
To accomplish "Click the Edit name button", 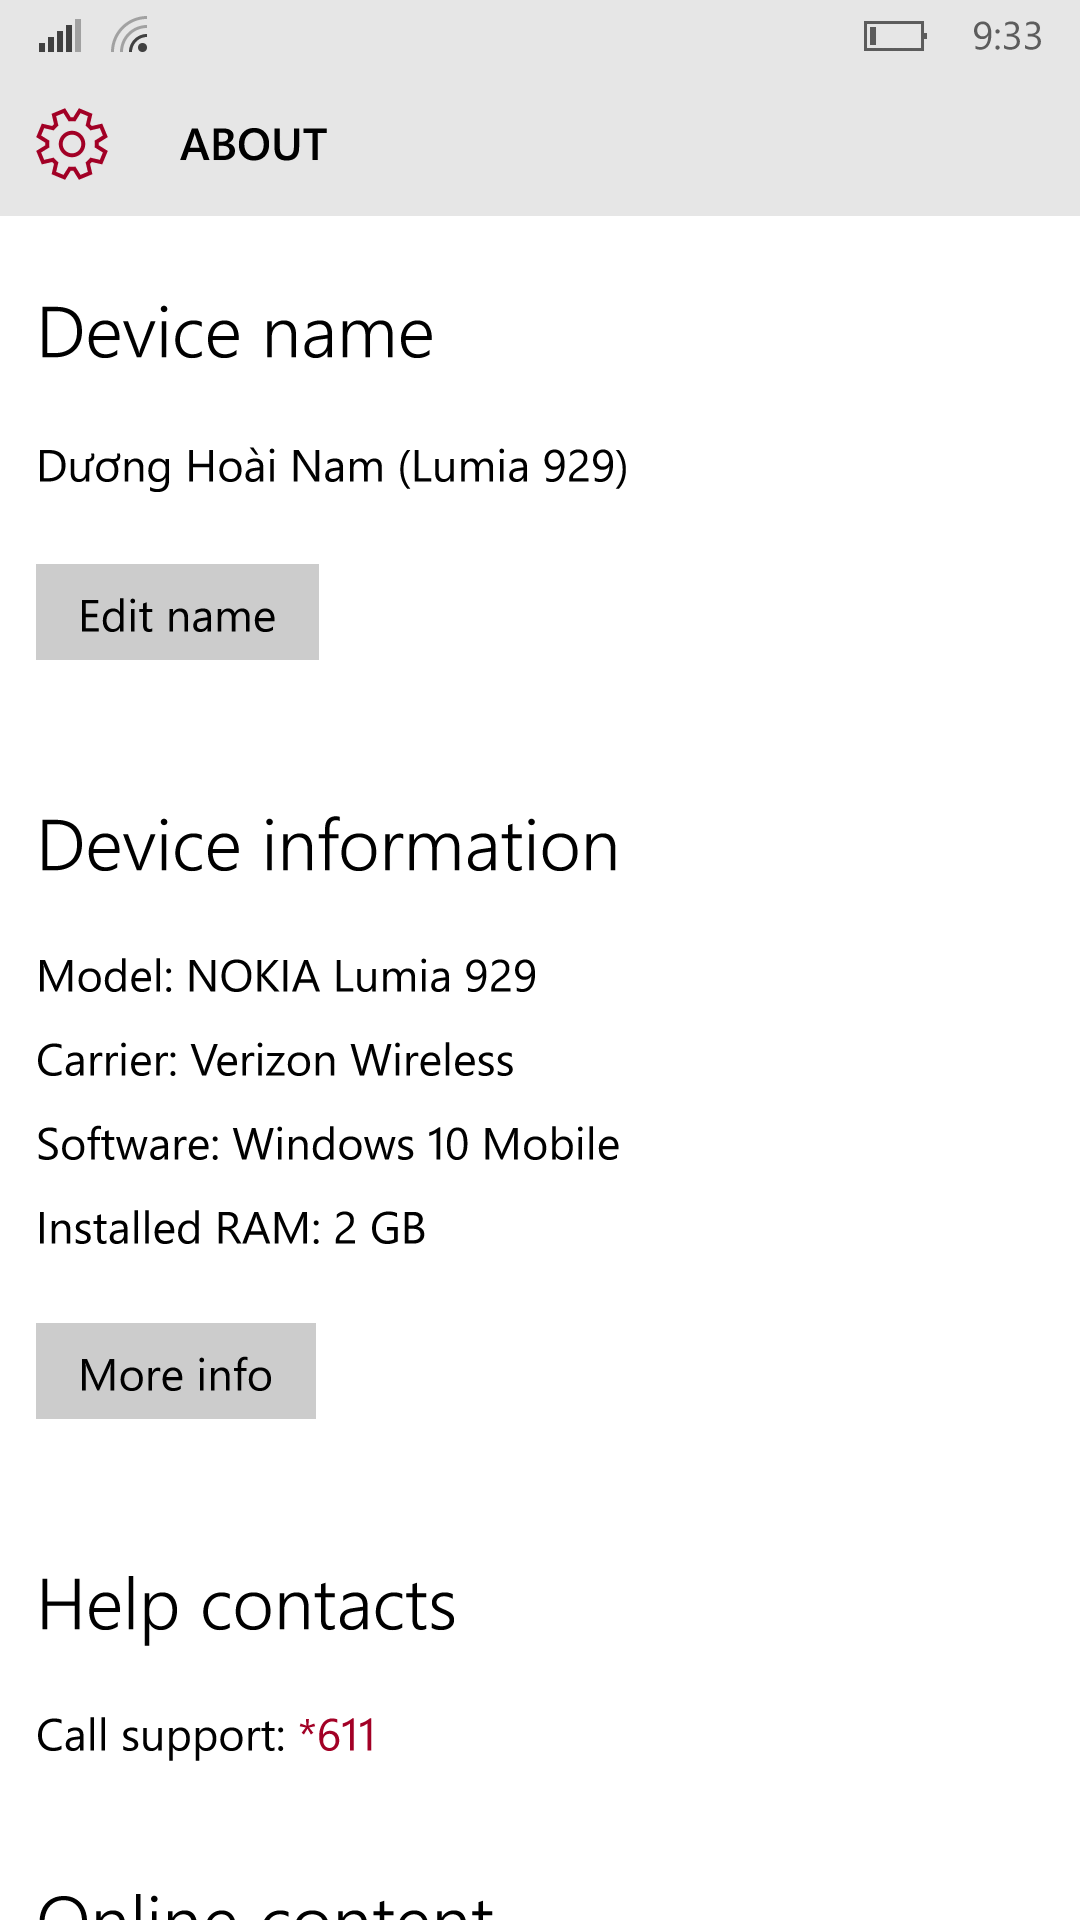I will pos(177,612).
